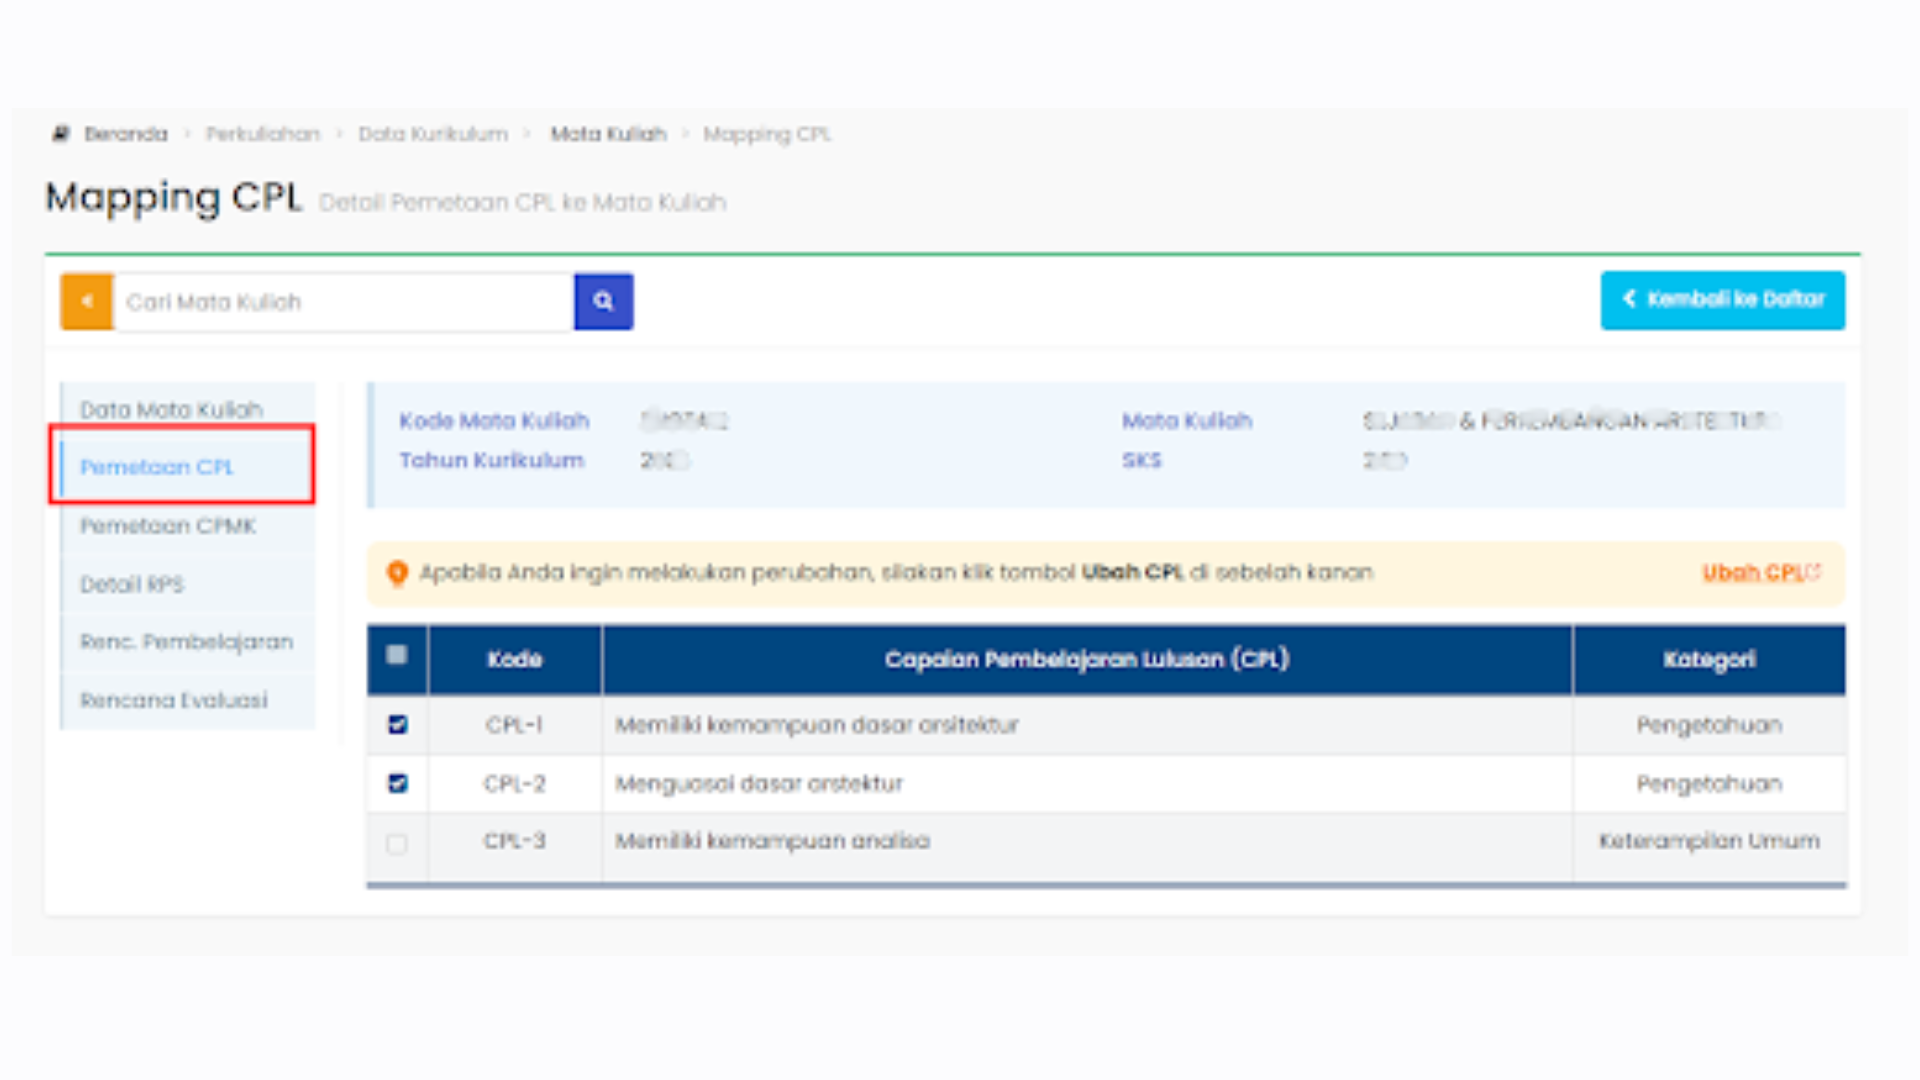Viewport: 1920px width, 1080px height.
Task: Uncheck the CPL-1 checkbox
Action: click(397, 725)
